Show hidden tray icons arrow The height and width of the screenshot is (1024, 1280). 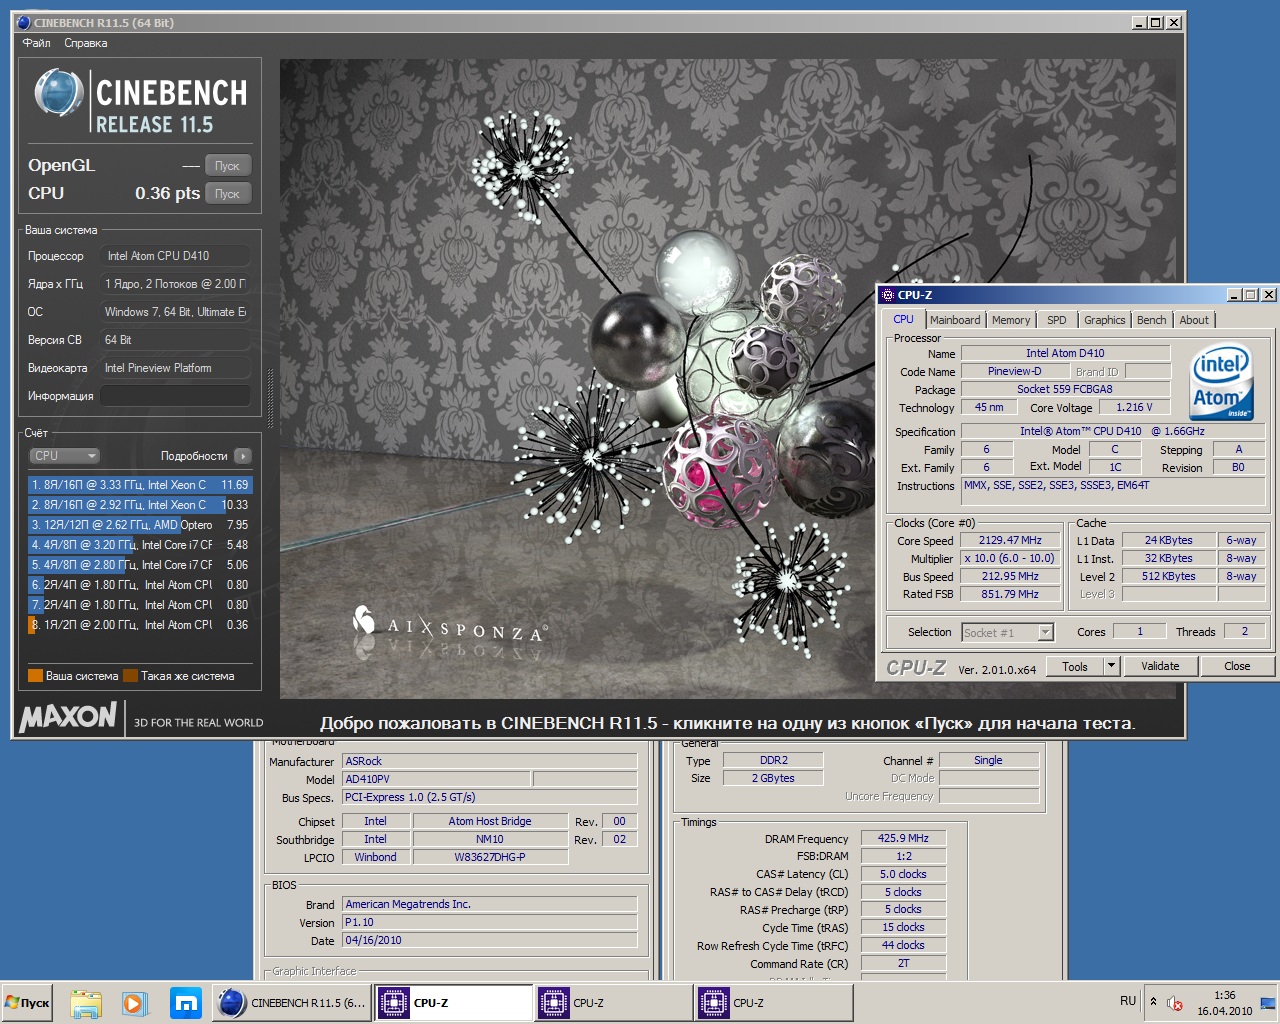pos(1153,1001)
